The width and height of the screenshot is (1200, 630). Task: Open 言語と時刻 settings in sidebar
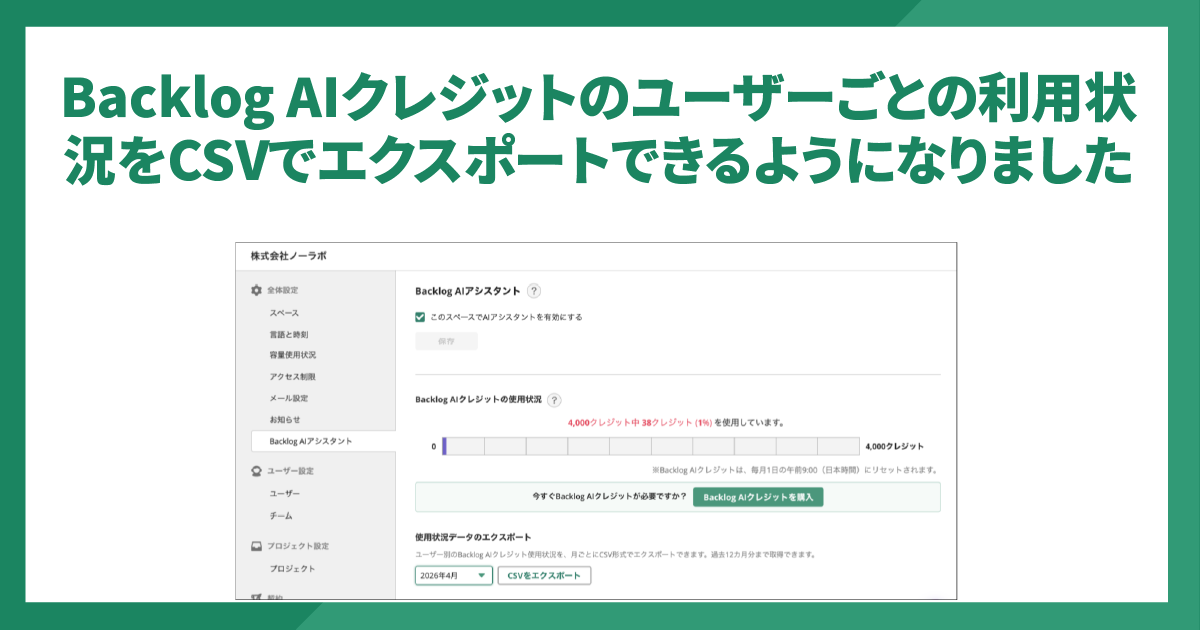pyautogui.click(x=288, y=334)
